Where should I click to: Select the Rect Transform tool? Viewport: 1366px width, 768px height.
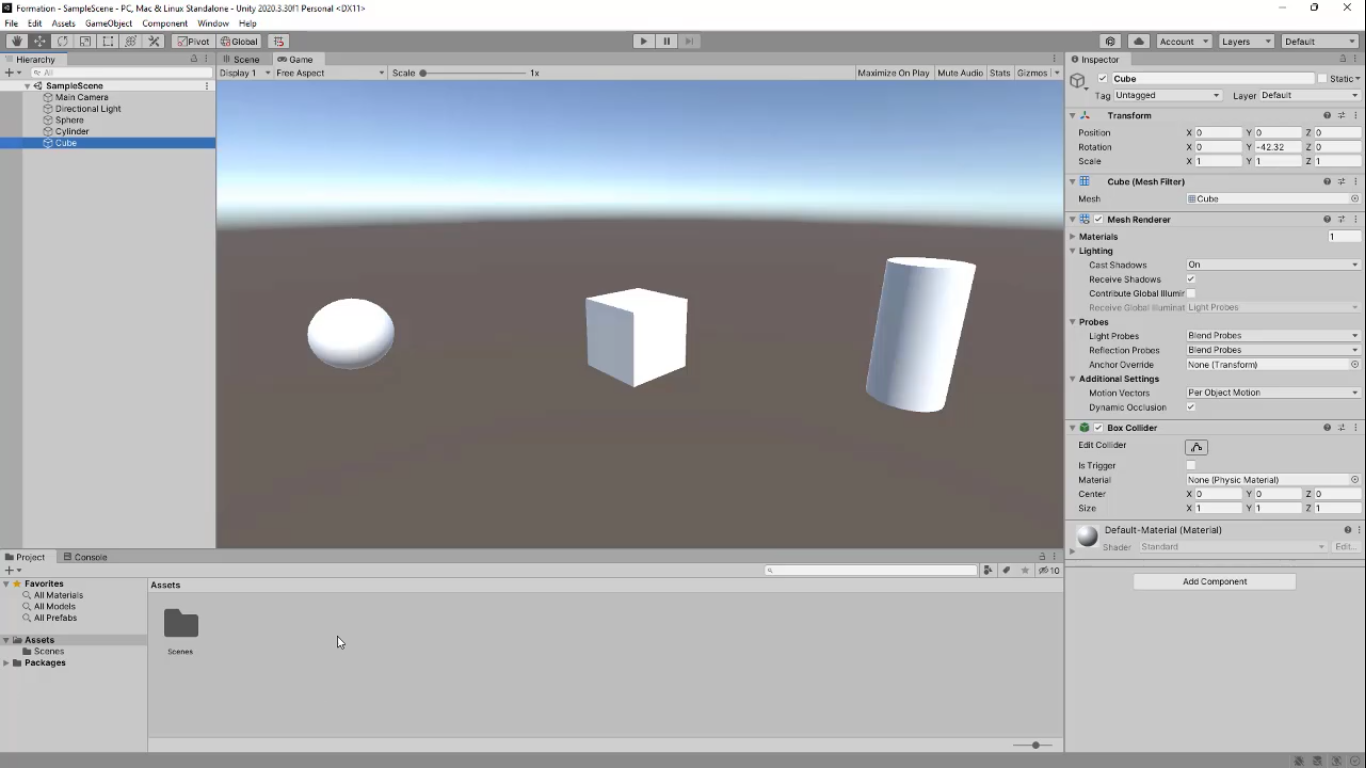pyautogui.click(x=108, y=41)
